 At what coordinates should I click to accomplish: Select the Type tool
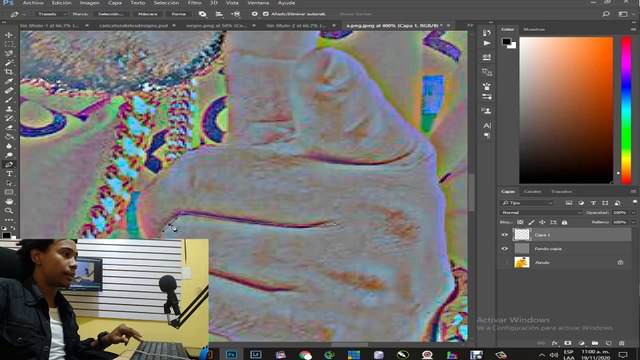[x=9, y=174]
